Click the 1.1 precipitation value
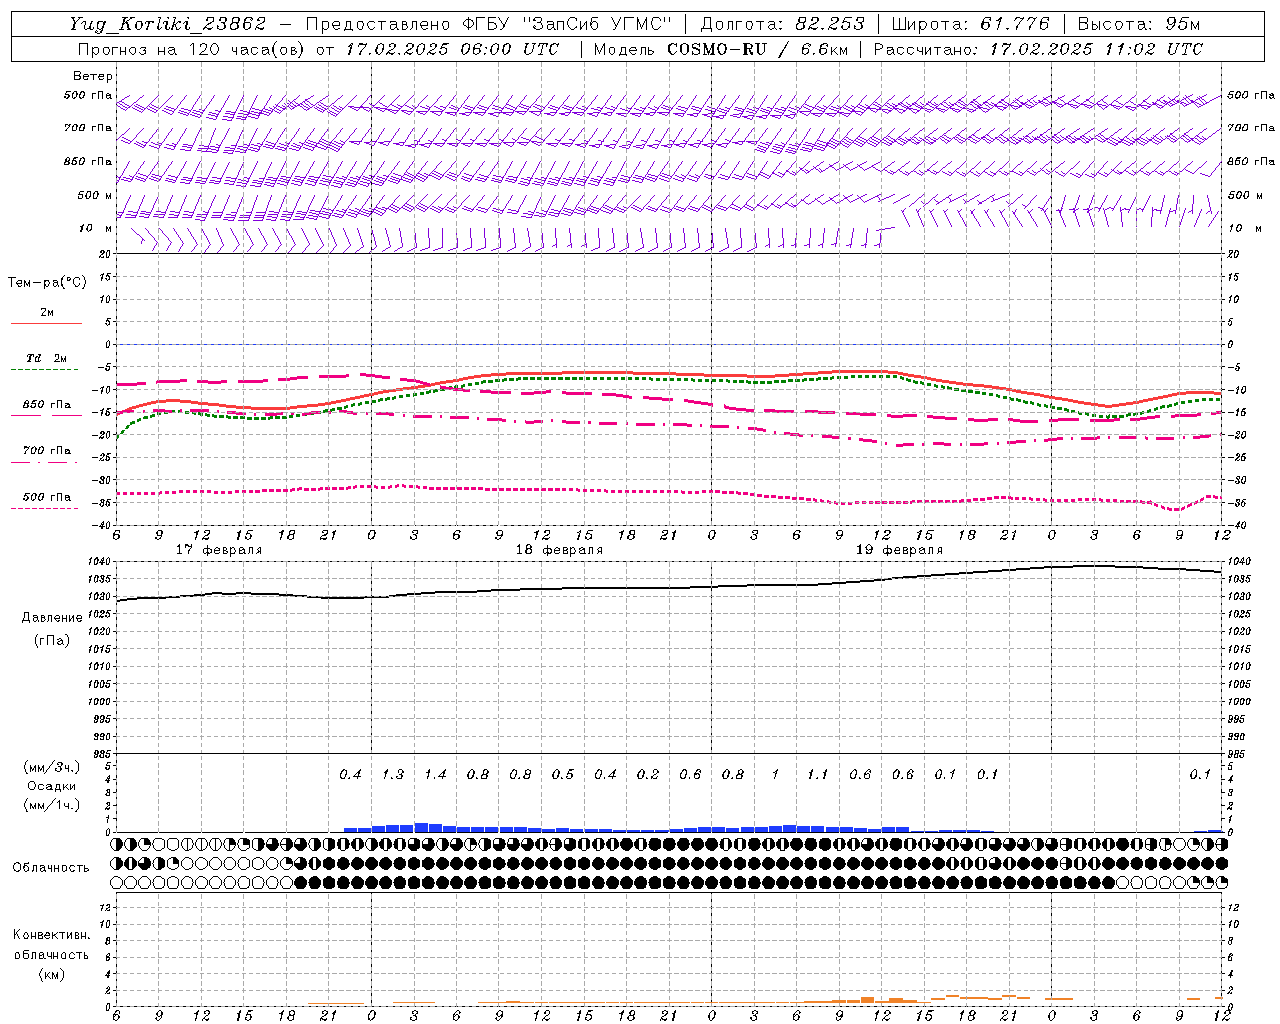 click(x=818, y=774)
